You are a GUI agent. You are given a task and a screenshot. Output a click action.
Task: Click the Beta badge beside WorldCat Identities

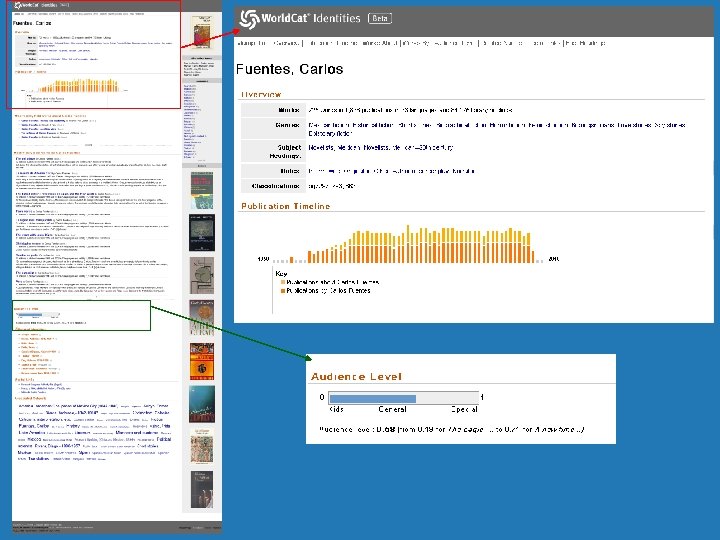[380, 18]
